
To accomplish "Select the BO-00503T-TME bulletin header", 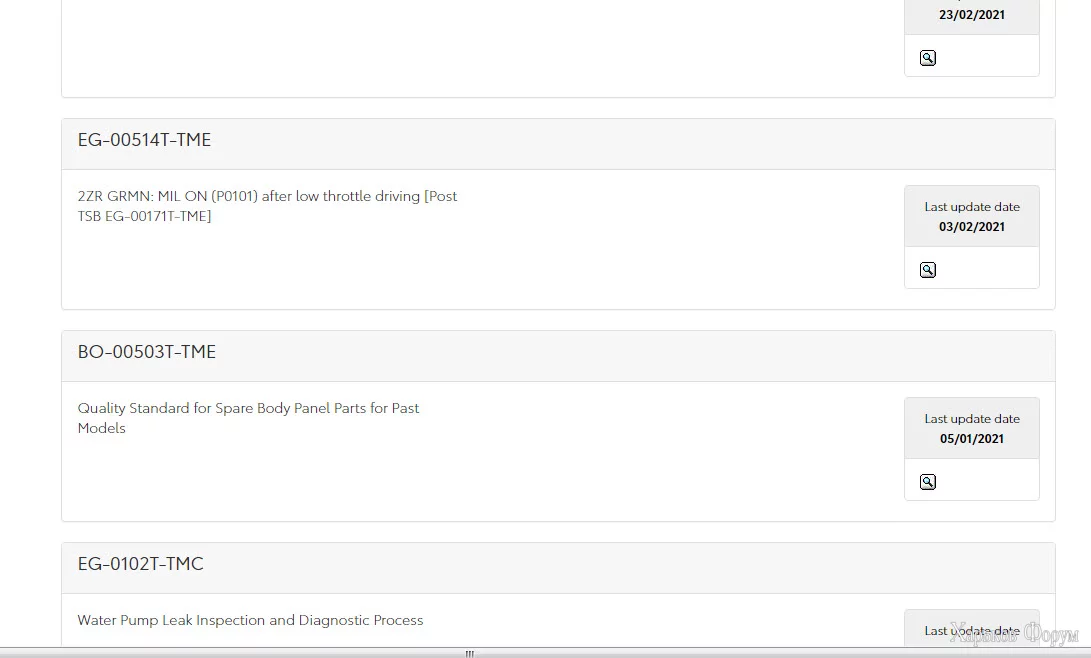I will click(147, 353).
